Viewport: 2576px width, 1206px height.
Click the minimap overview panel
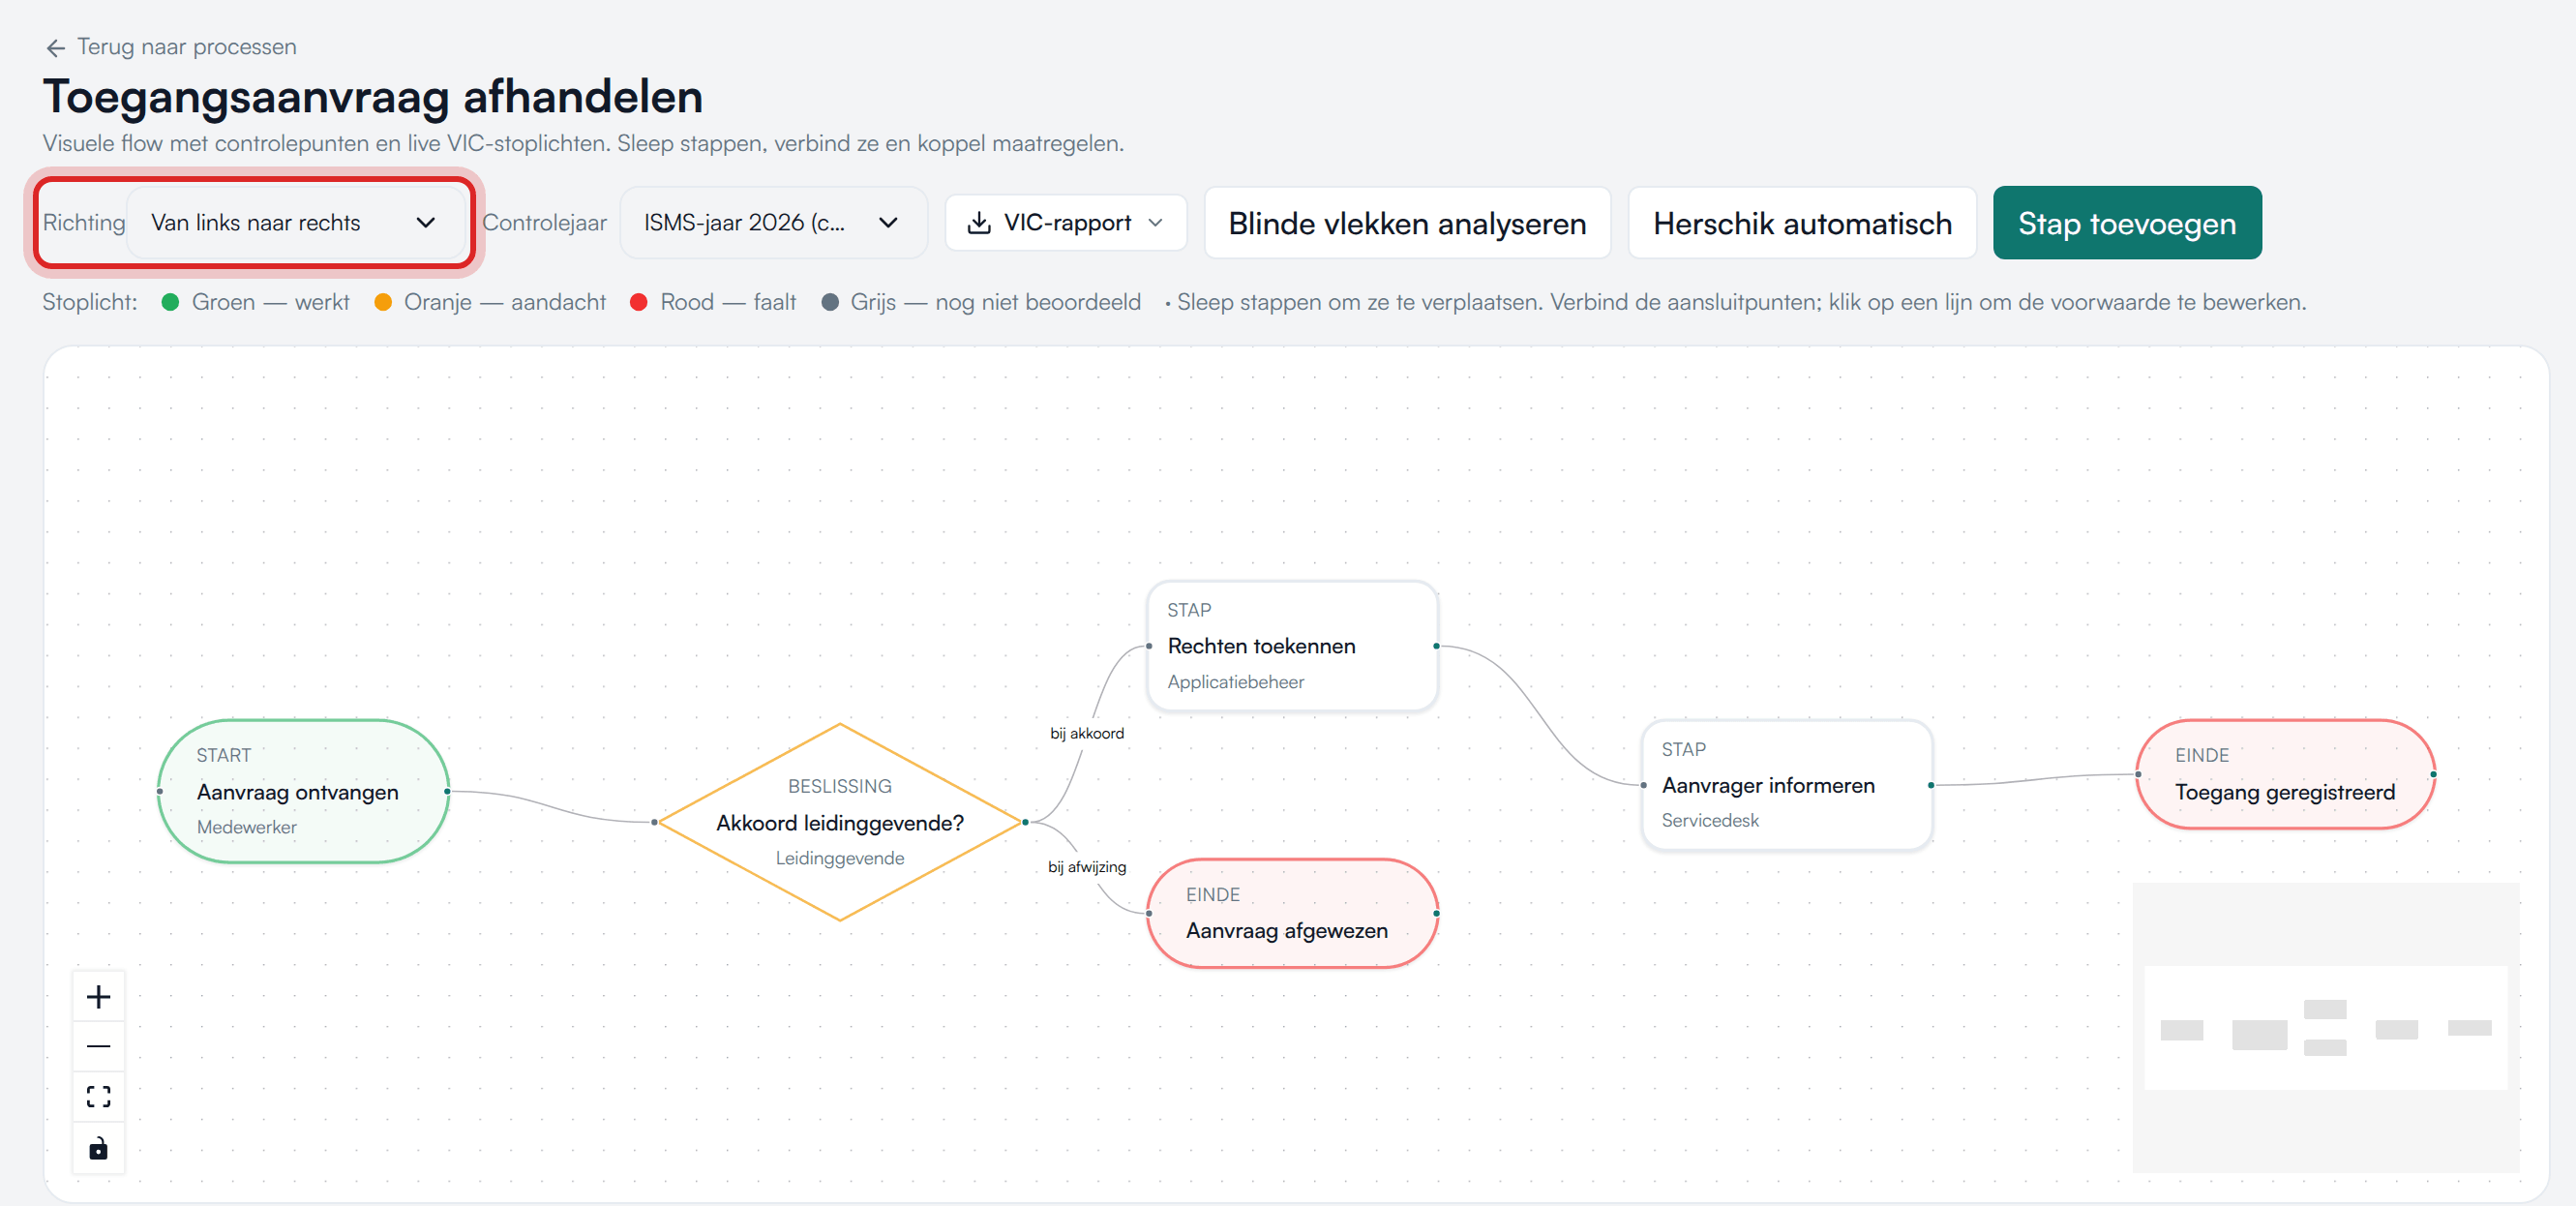pyautogui.click(x=2325, y=1027)
